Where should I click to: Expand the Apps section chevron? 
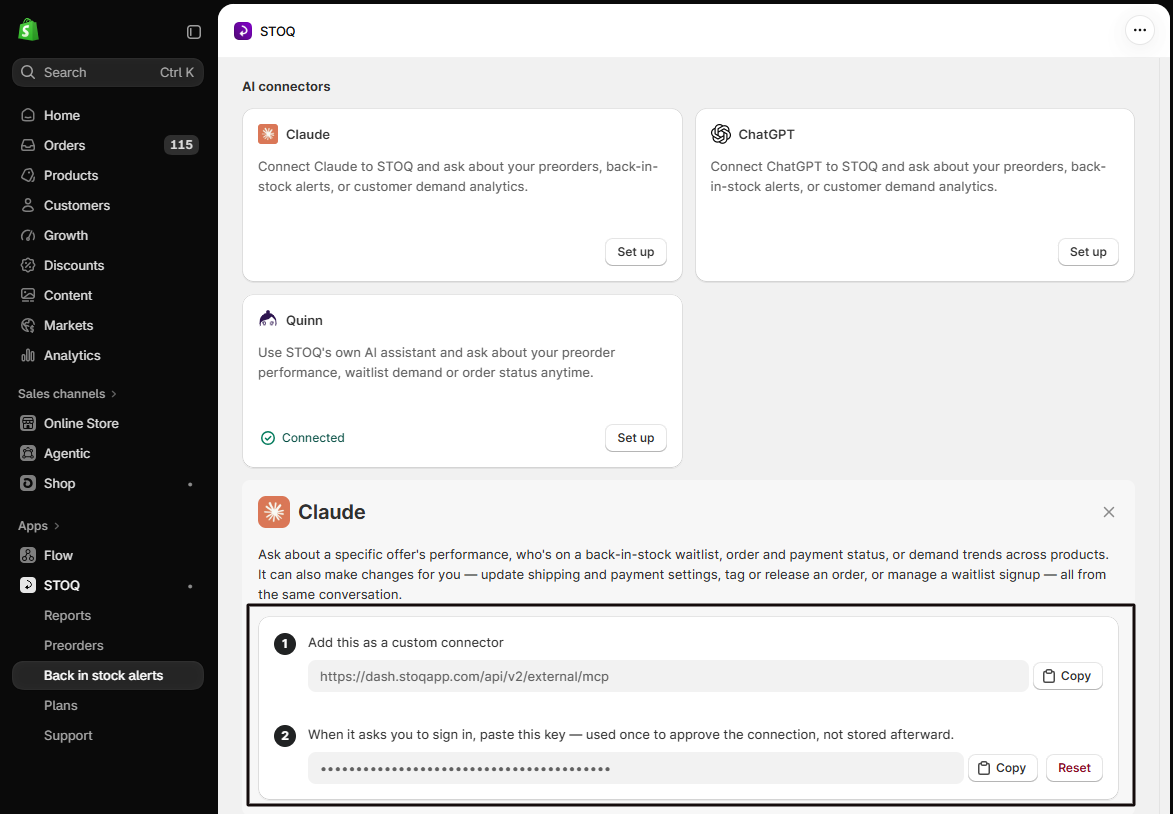[57, 526]
